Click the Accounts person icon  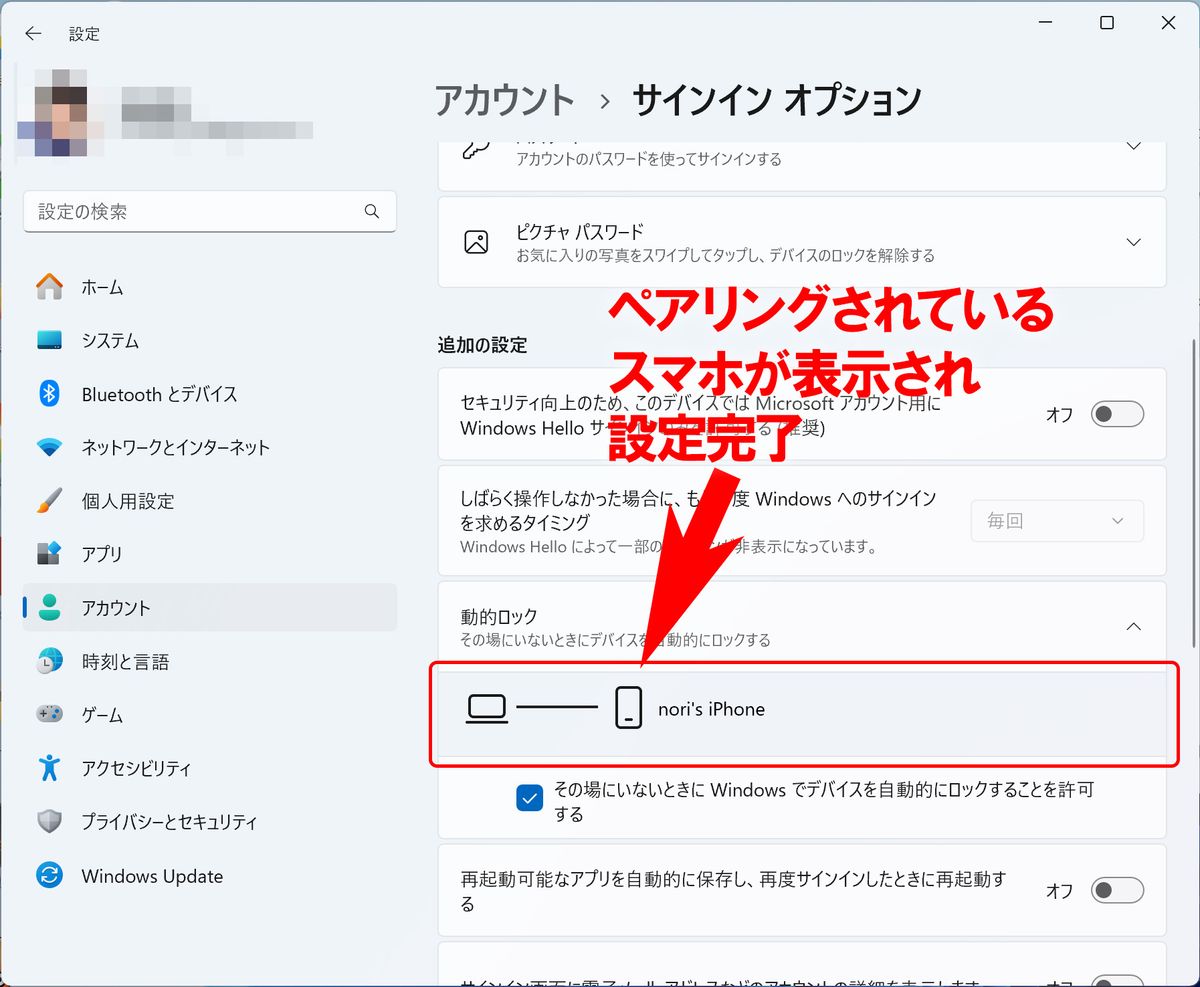coord(49,608)
